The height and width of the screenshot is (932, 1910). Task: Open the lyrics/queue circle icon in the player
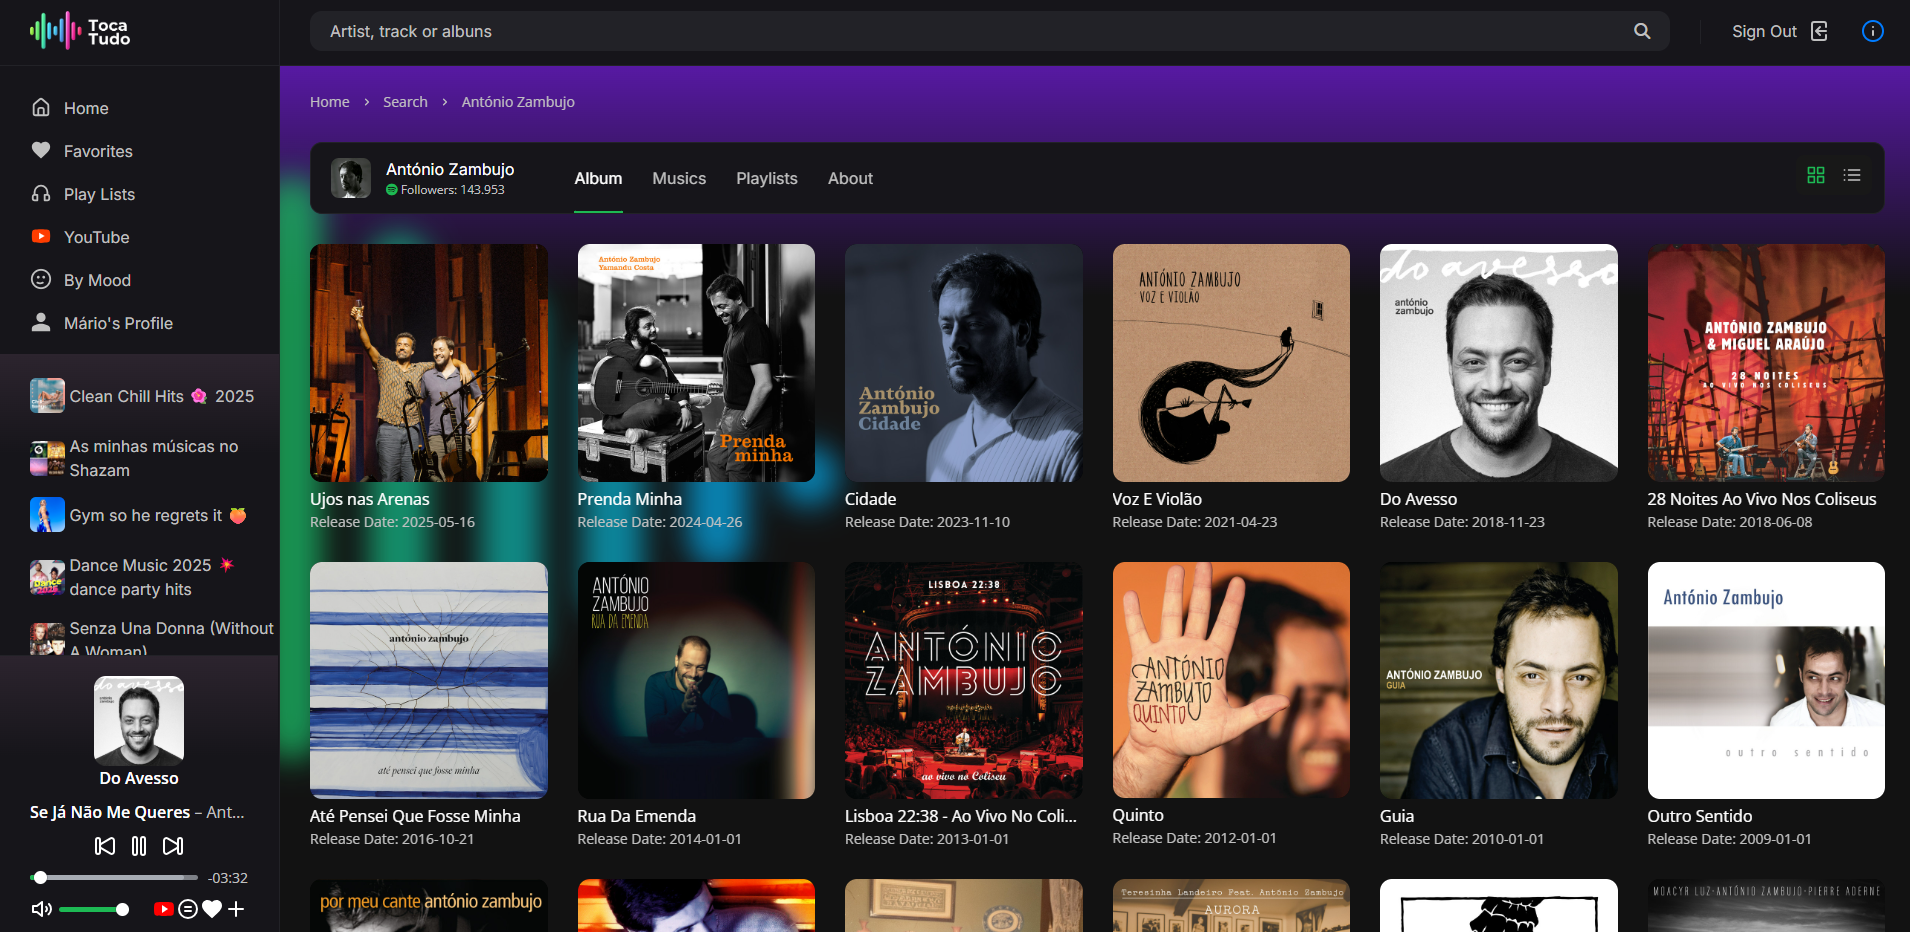(188, 909)
